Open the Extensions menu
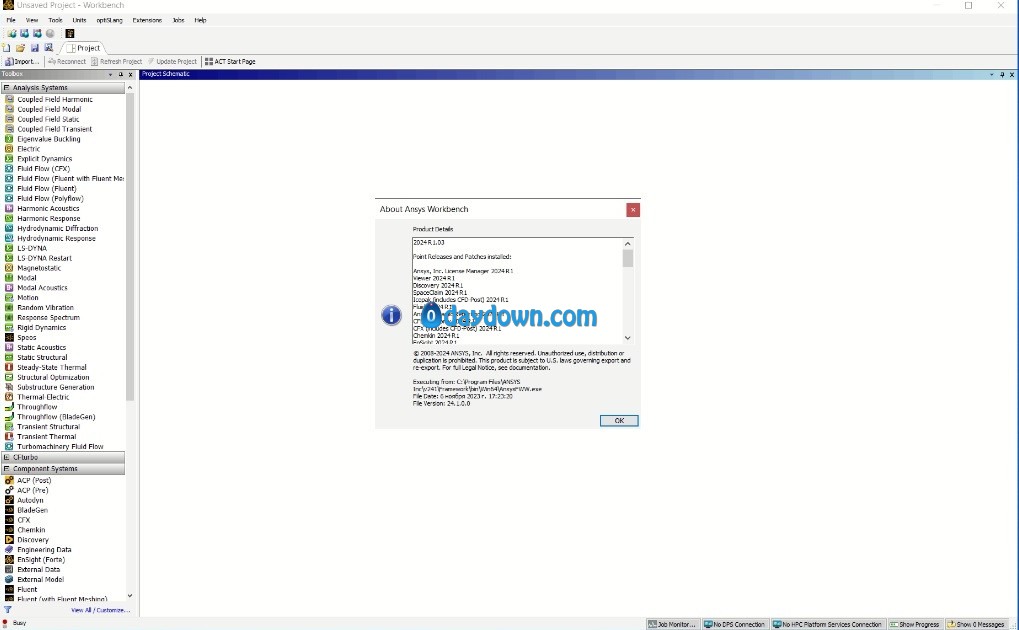This screenshot has width=1019, height=630. pyautogui.click(x=147, y=20)
